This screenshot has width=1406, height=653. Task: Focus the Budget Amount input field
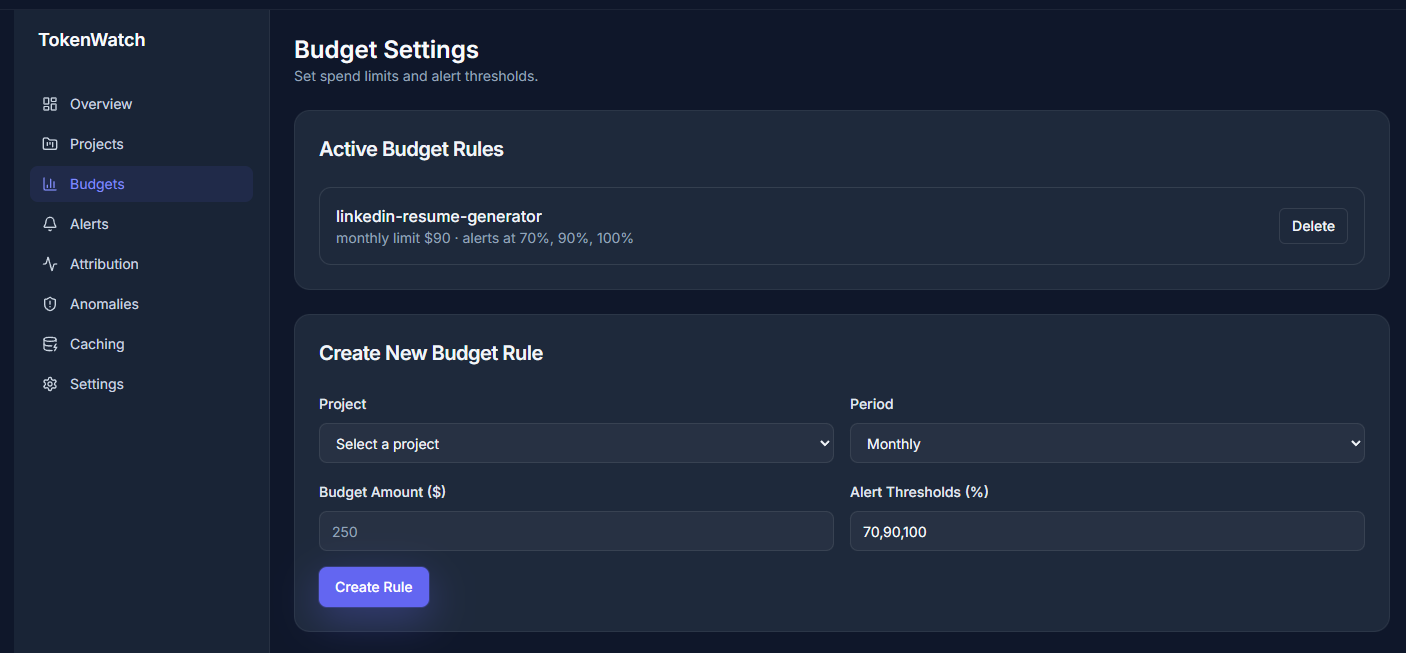[x=576, y=531]
